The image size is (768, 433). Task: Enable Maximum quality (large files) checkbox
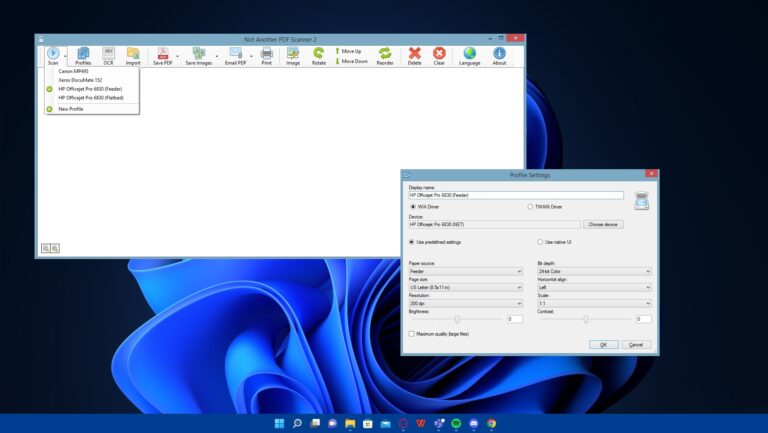pyautogui.click(x=412, y=334)
